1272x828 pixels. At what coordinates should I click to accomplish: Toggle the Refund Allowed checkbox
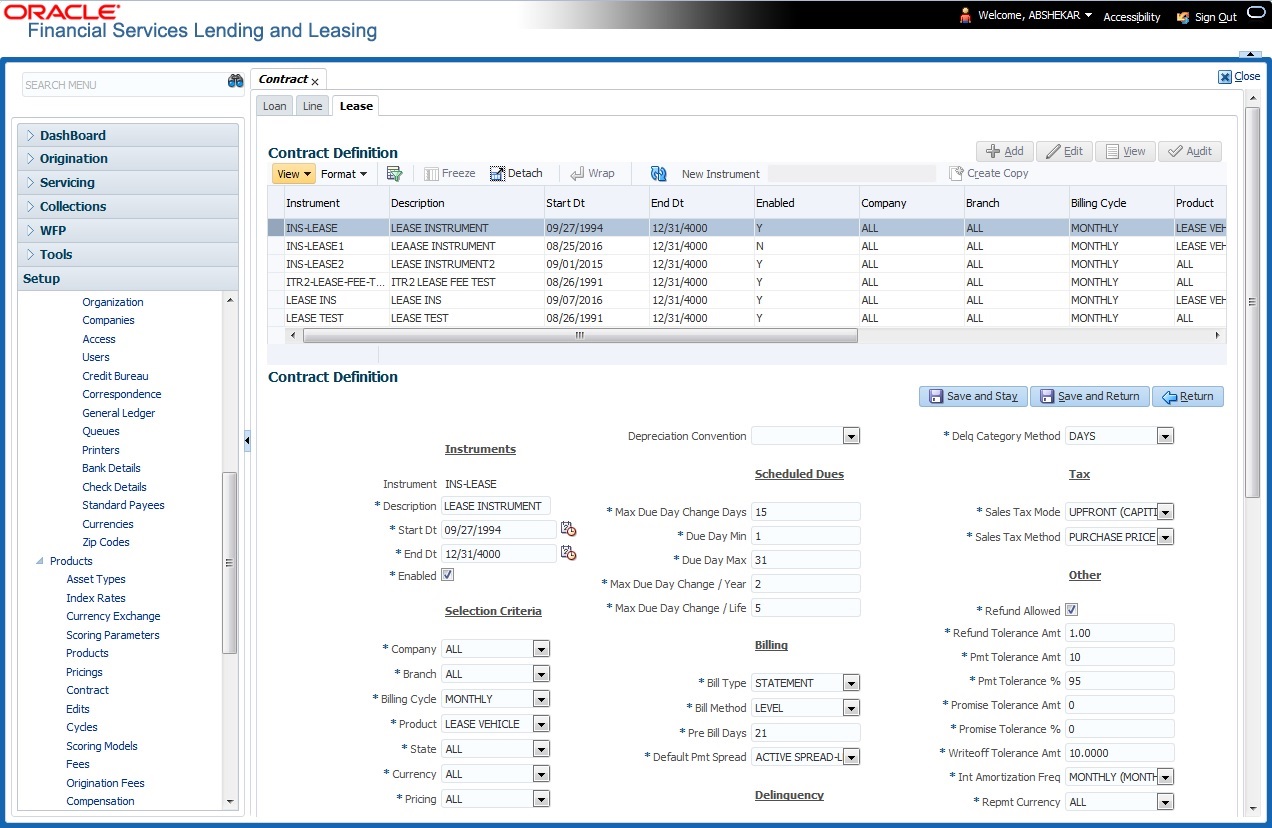pyautogui.click(x=1071, y=610)
